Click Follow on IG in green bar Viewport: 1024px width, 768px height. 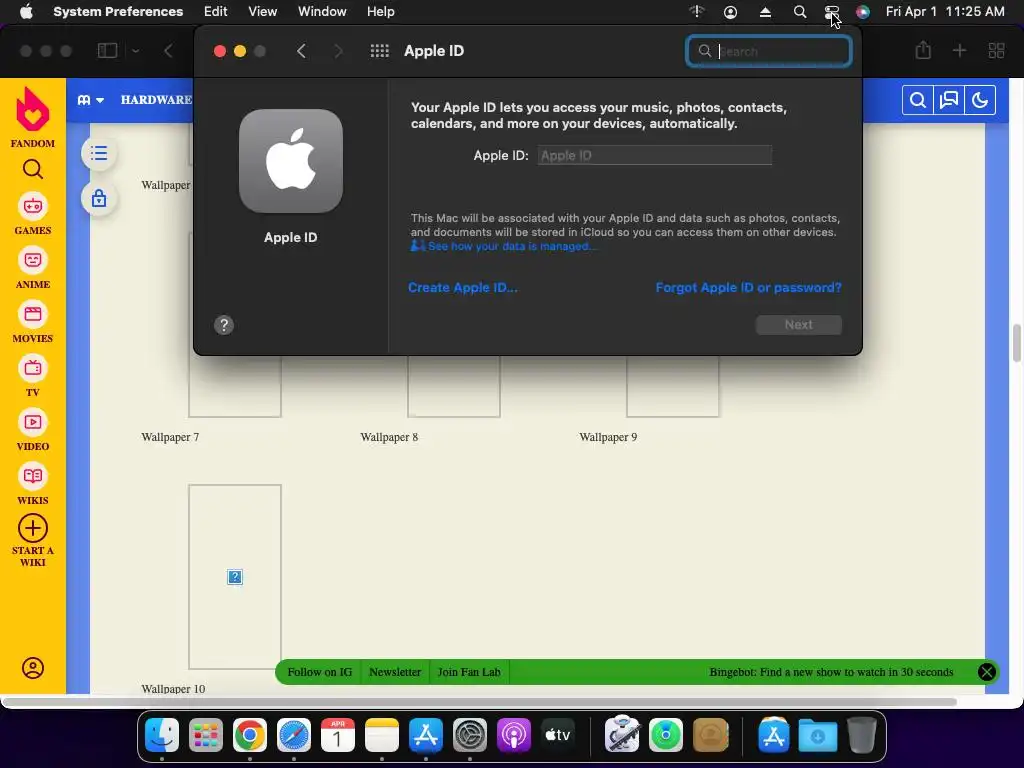click(319, 672)
